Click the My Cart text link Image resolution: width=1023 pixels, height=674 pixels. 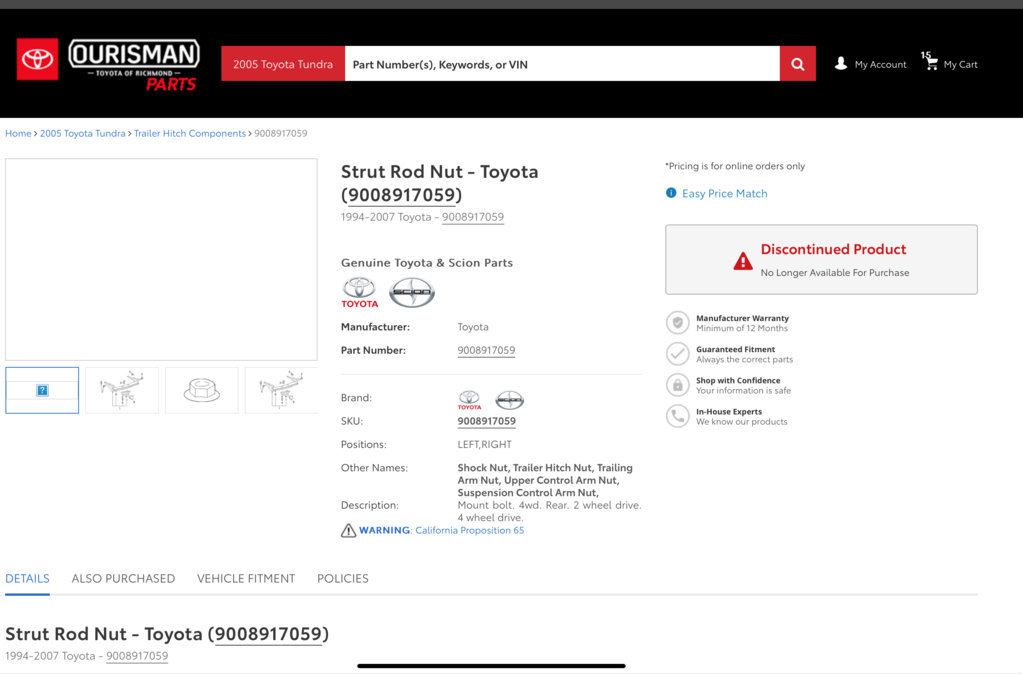point(960,65)
